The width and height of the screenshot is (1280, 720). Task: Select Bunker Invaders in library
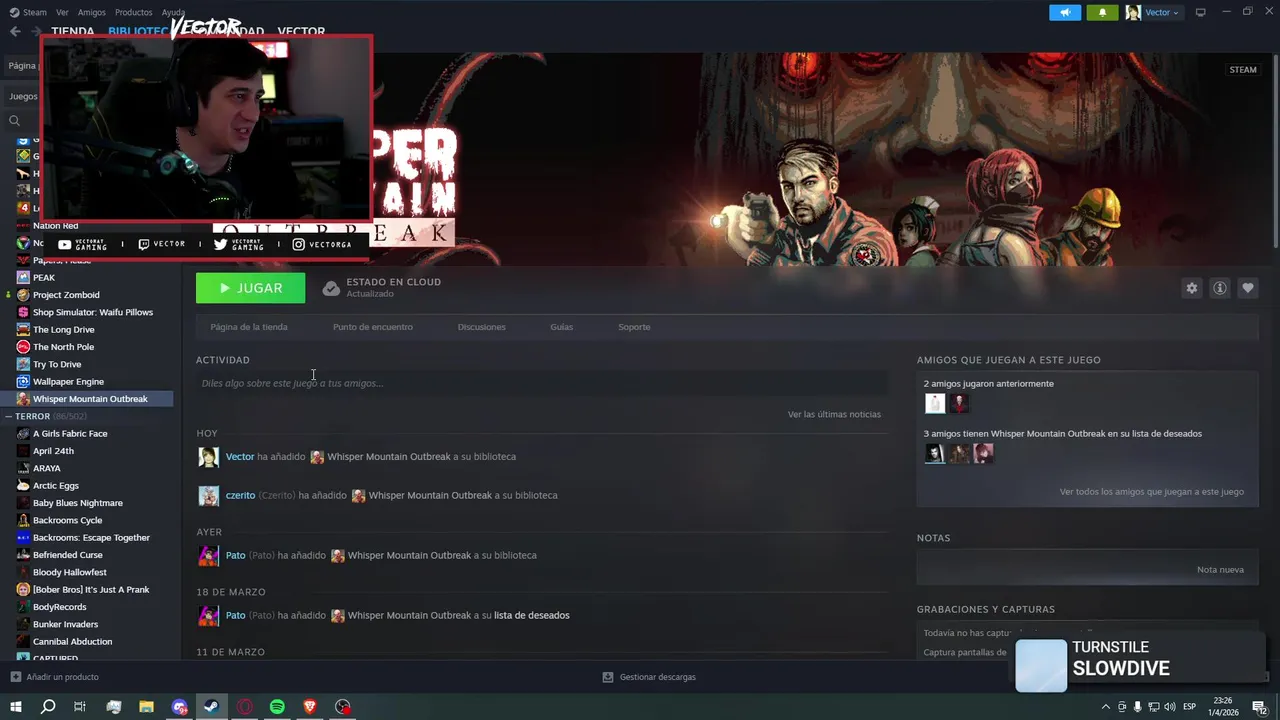[65, 624]
